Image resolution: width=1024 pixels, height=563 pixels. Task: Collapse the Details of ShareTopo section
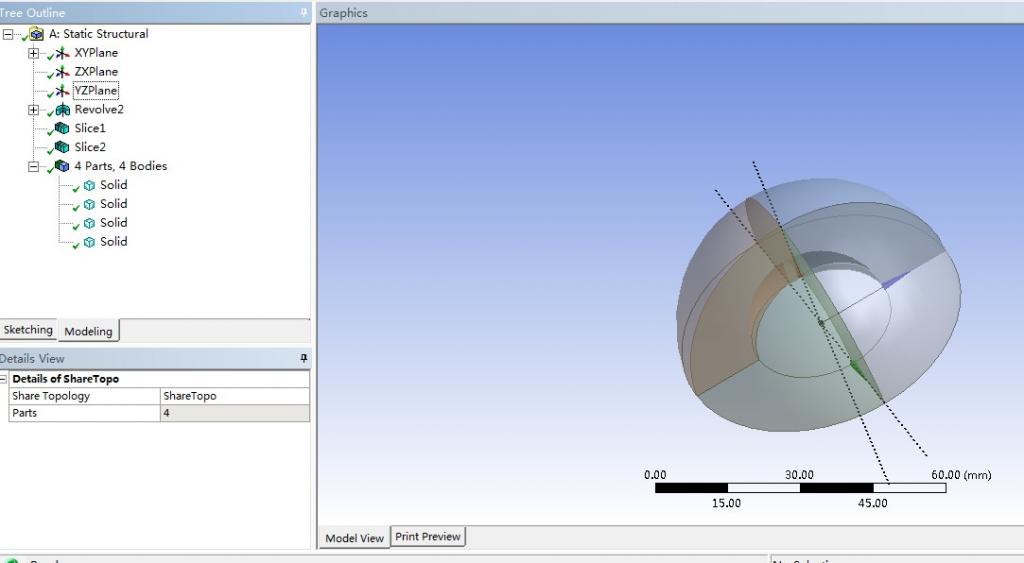coord(3,379)
